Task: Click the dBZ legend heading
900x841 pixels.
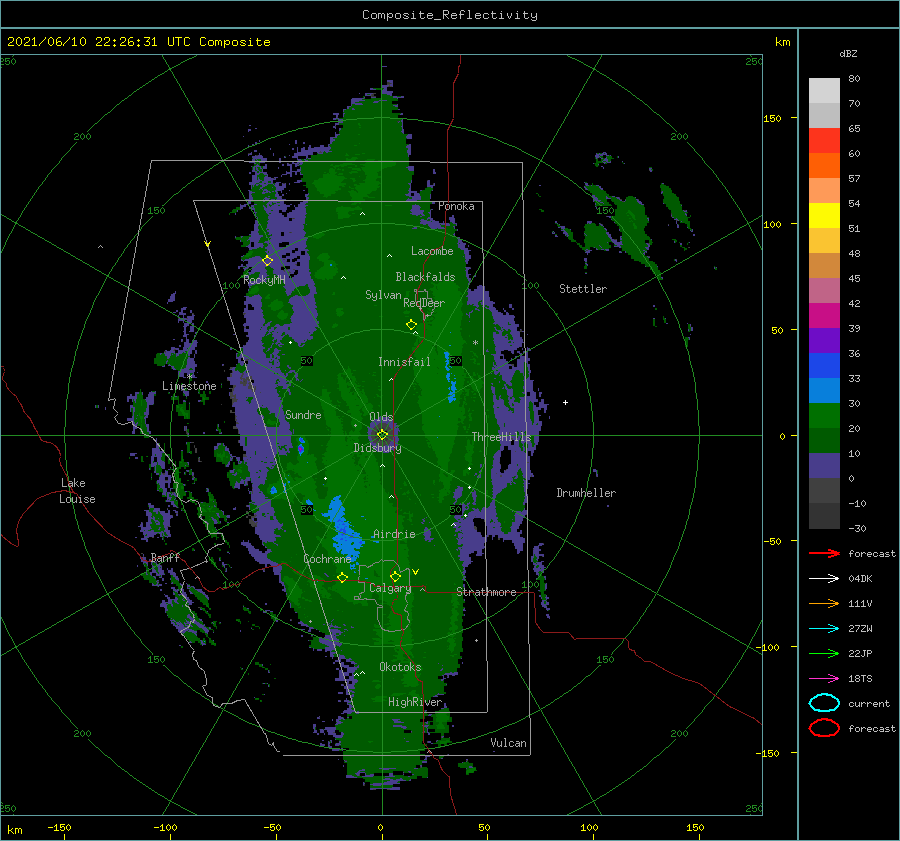Action: tap(848, 53)
